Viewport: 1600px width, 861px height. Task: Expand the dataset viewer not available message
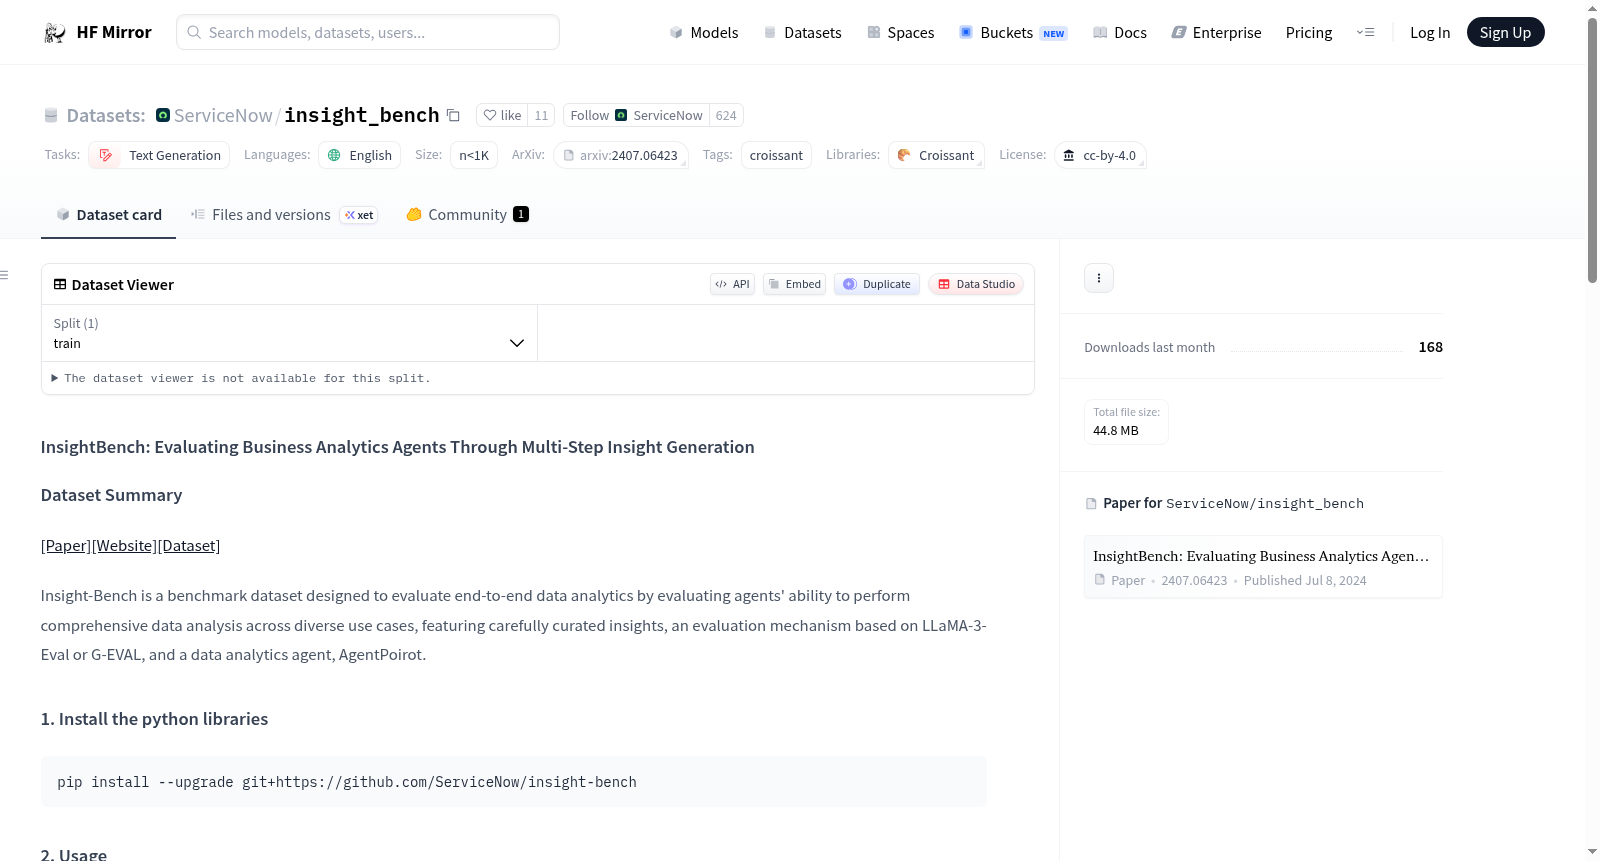[241, 378]
